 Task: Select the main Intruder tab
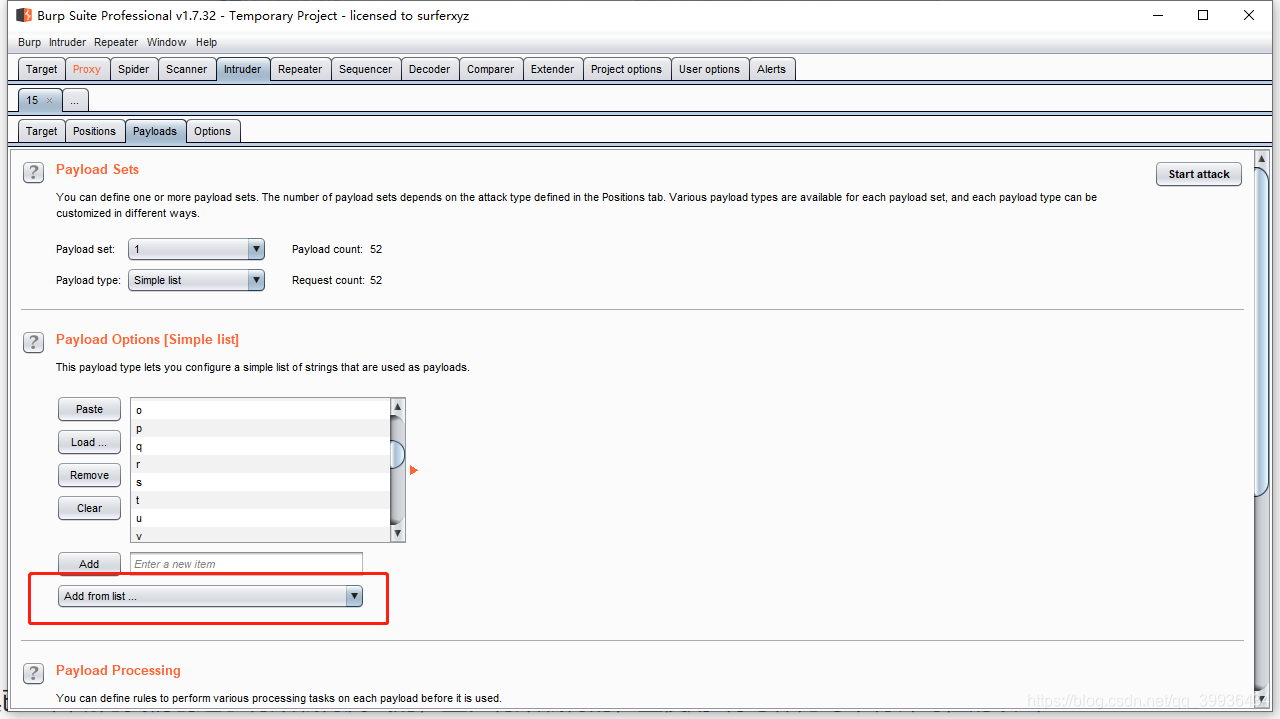click(x=243, y=69)
